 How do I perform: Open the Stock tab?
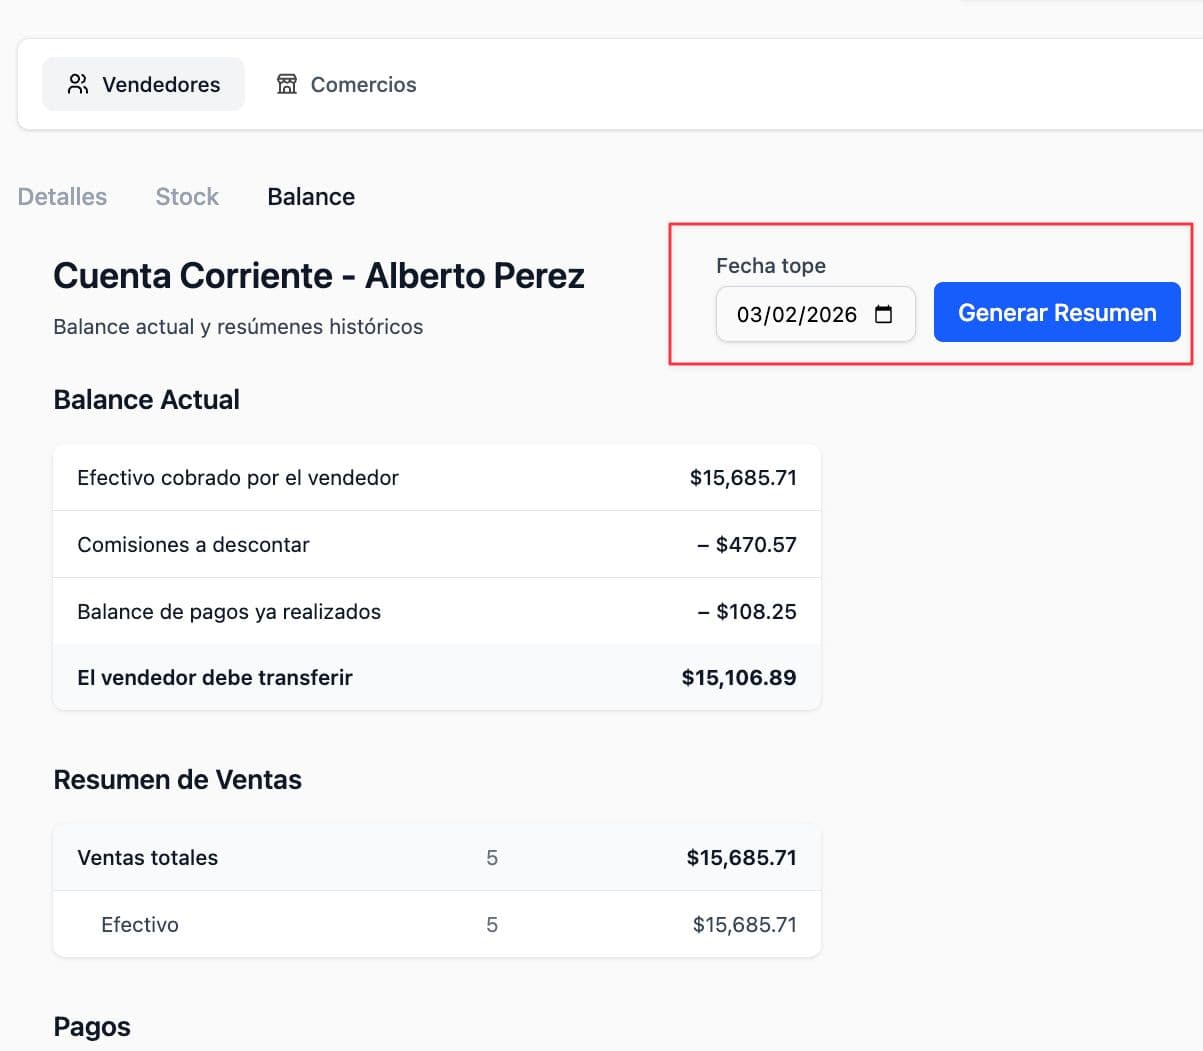tap(186, 196)
